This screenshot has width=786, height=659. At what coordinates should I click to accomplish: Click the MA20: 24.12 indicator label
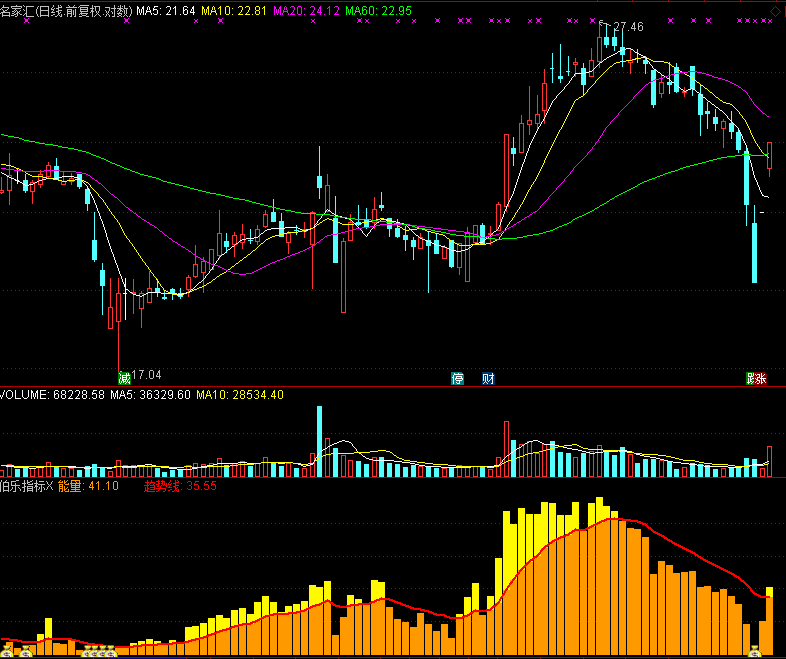click(306, 11)
